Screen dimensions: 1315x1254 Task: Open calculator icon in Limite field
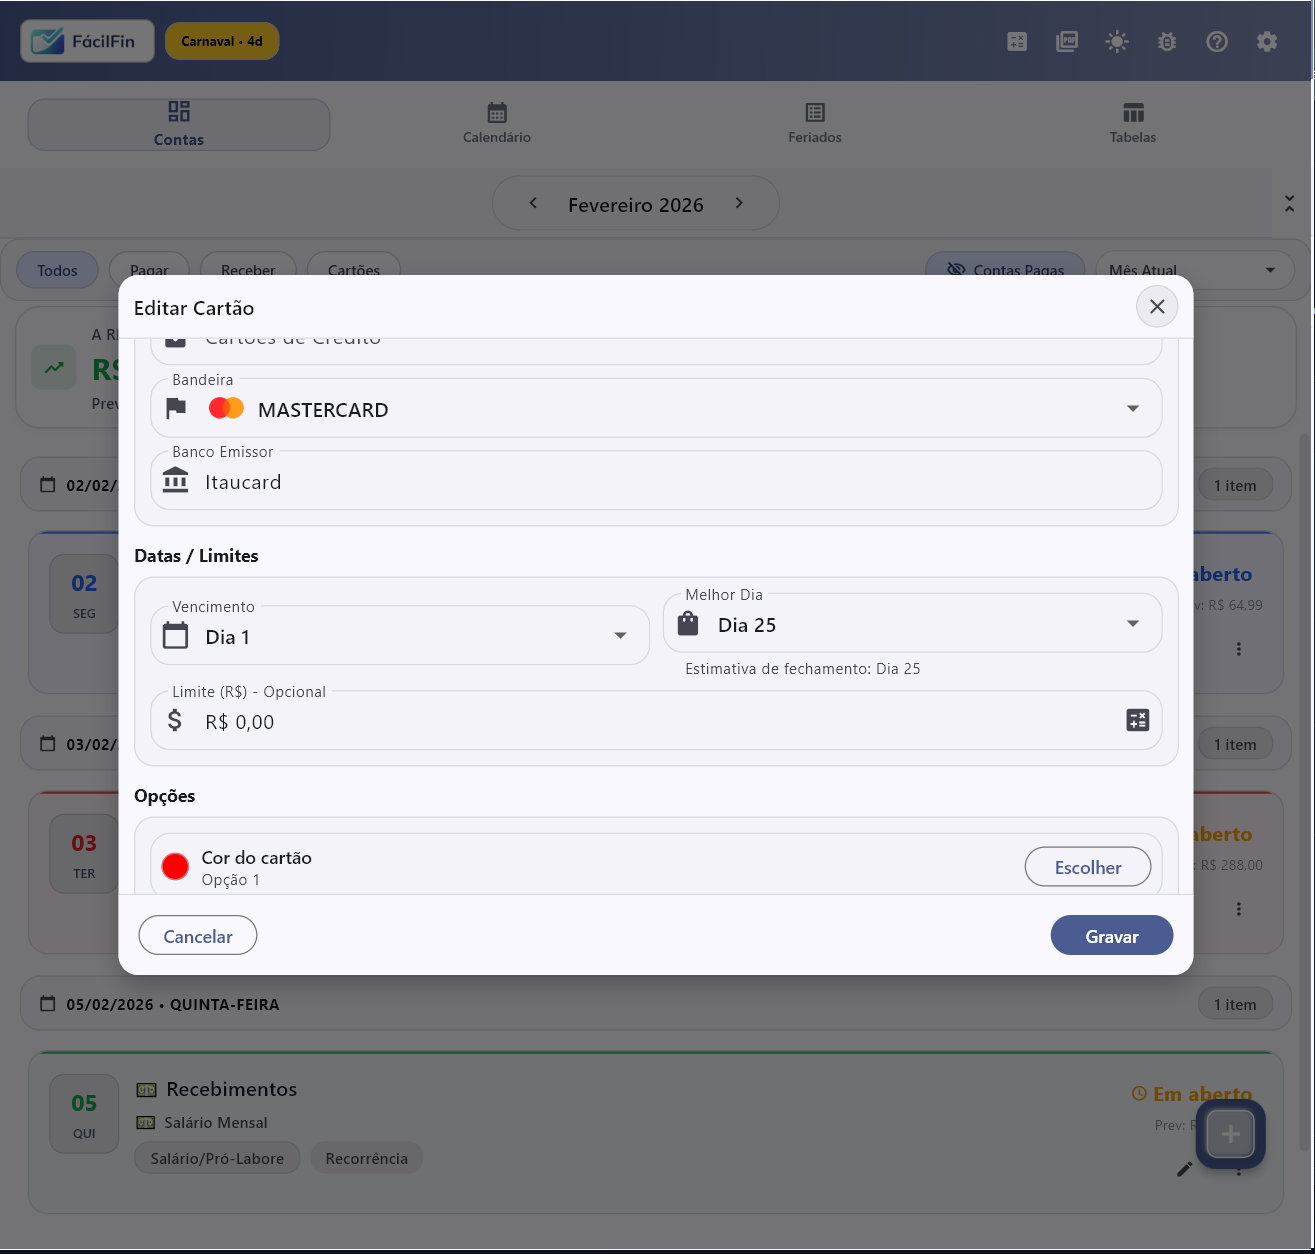click(x=1137, y=720)
